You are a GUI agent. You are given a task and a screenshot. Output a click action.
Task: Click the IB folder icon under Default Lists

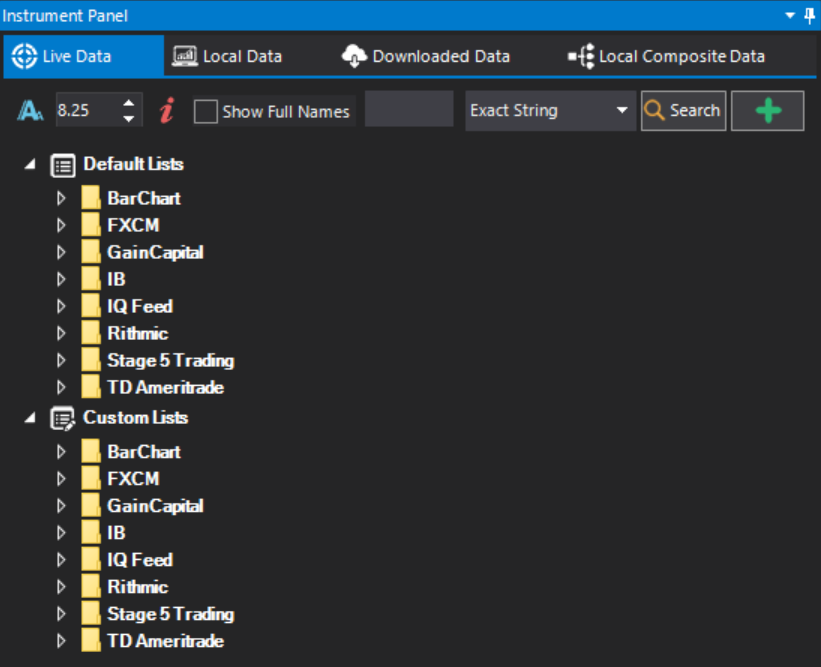click(x=91, y=279)
